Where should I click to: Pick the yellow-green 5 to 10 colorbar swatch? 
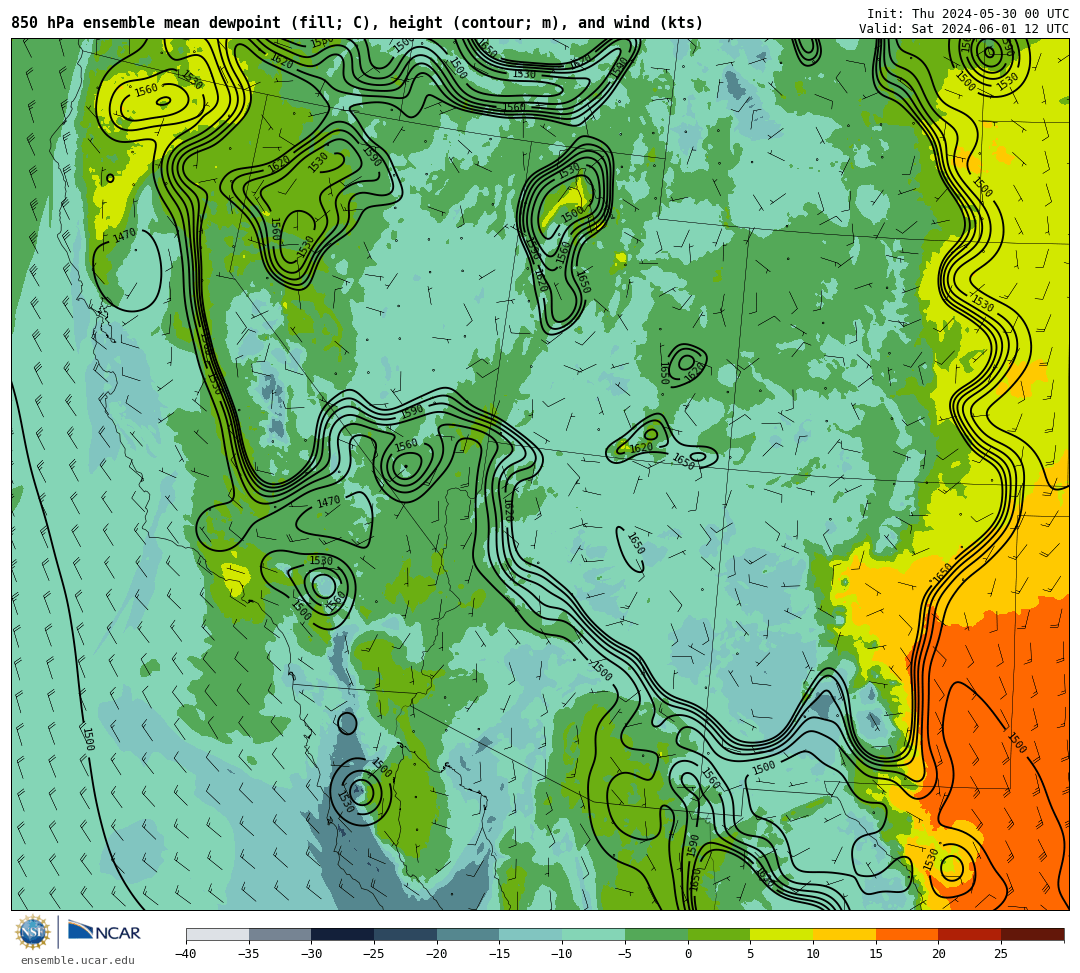782,934
